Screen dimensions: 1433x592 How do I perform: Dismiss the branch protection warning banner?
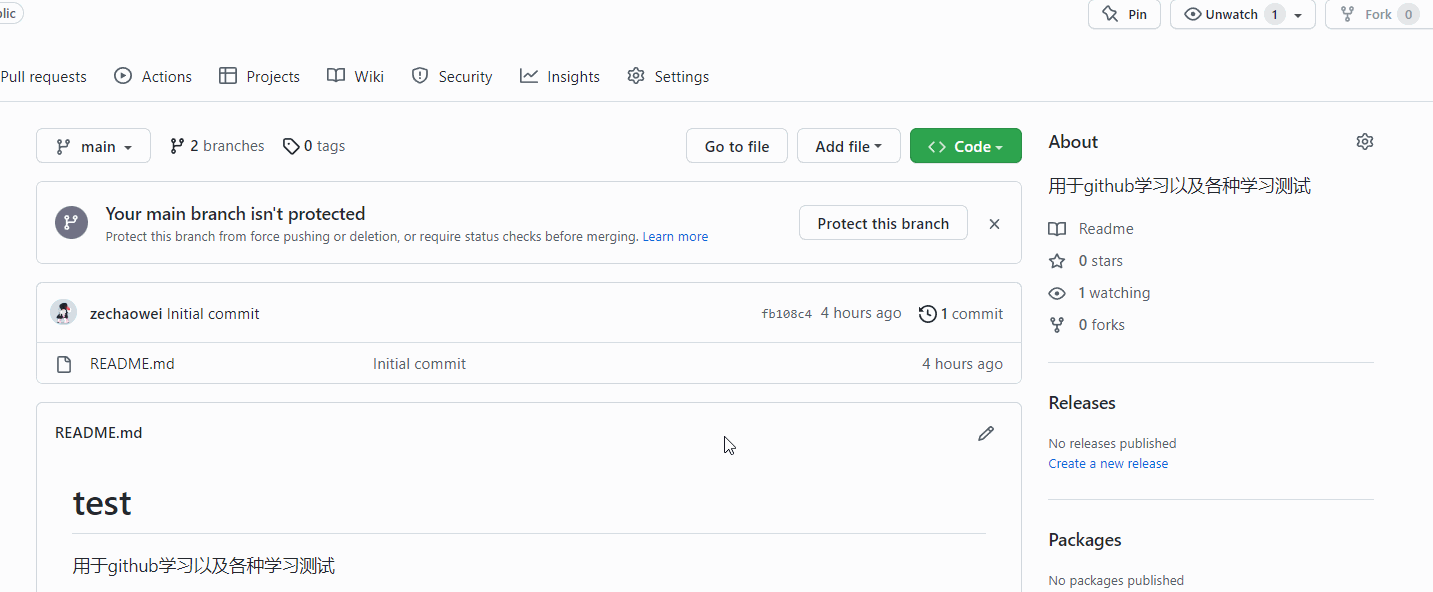pos(994,223)
